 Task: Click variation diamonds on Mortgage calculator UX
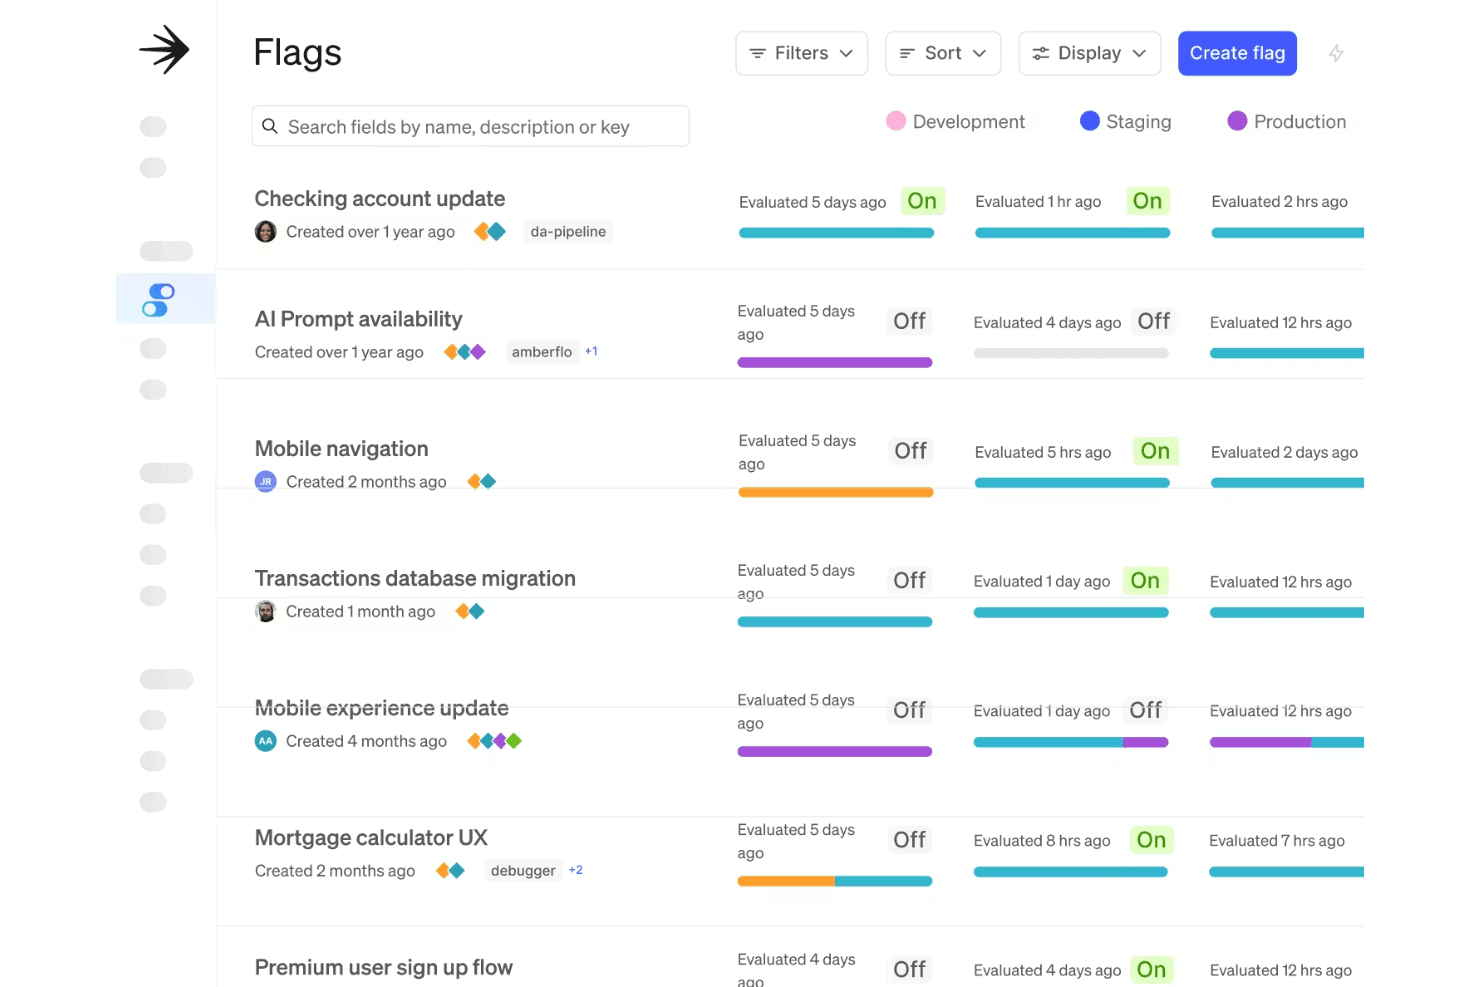tap(450, 871)
